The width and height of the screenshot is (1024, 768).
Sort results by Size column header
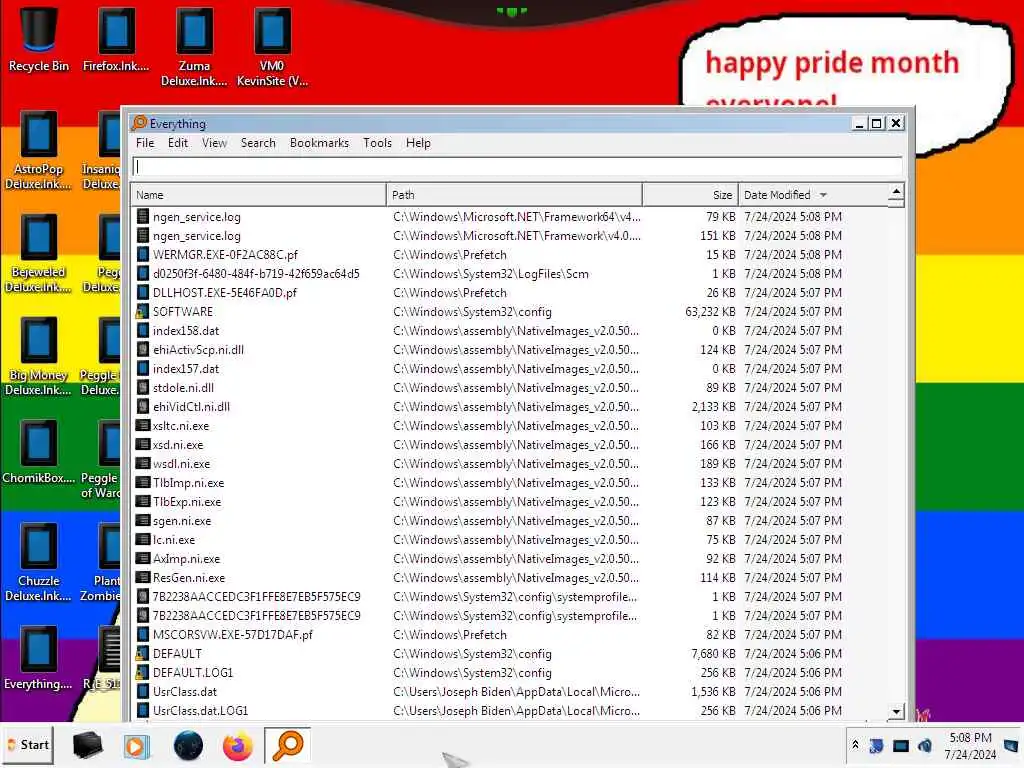tap(690, 195)
